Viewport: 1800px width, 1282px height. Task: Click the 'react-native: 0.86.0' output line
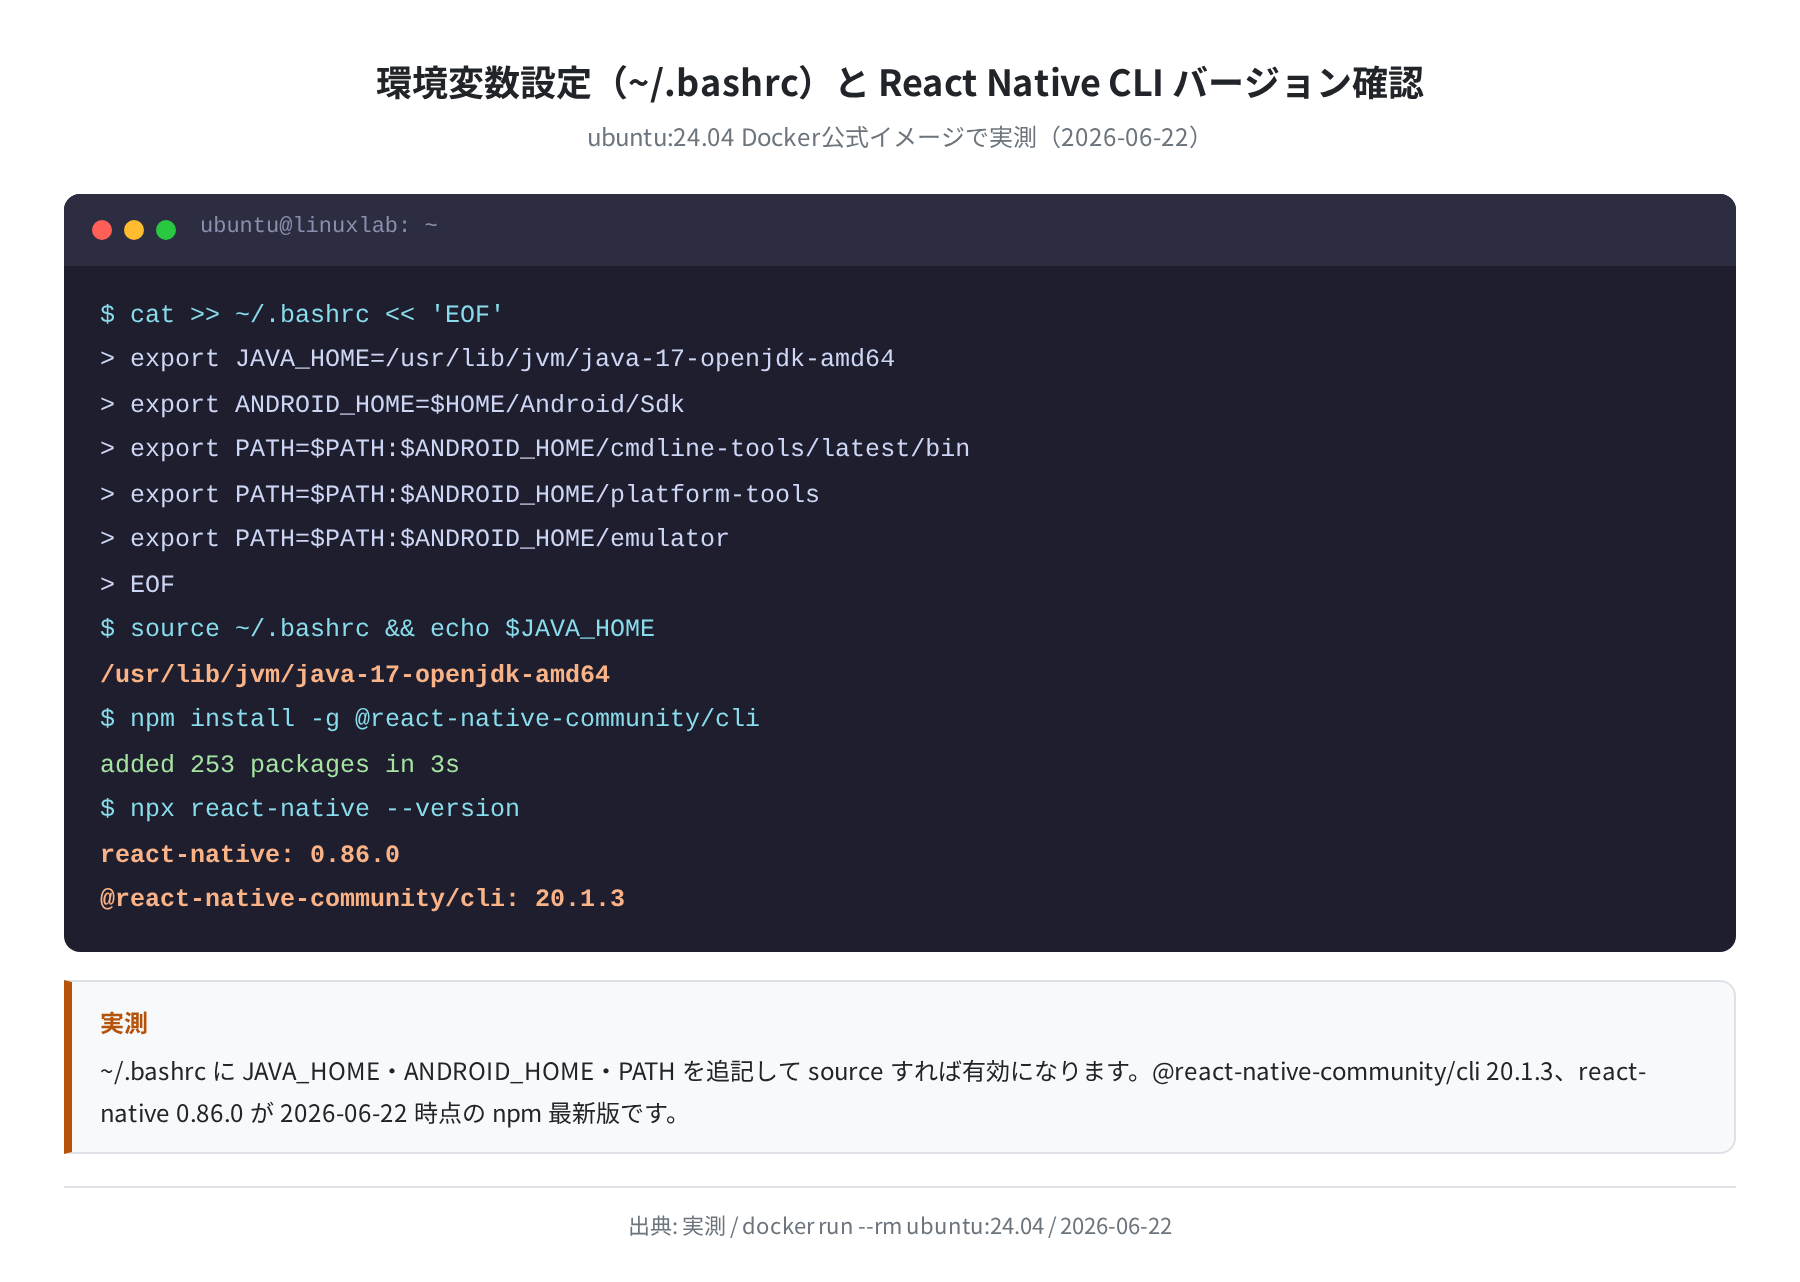tap(250, 855)
